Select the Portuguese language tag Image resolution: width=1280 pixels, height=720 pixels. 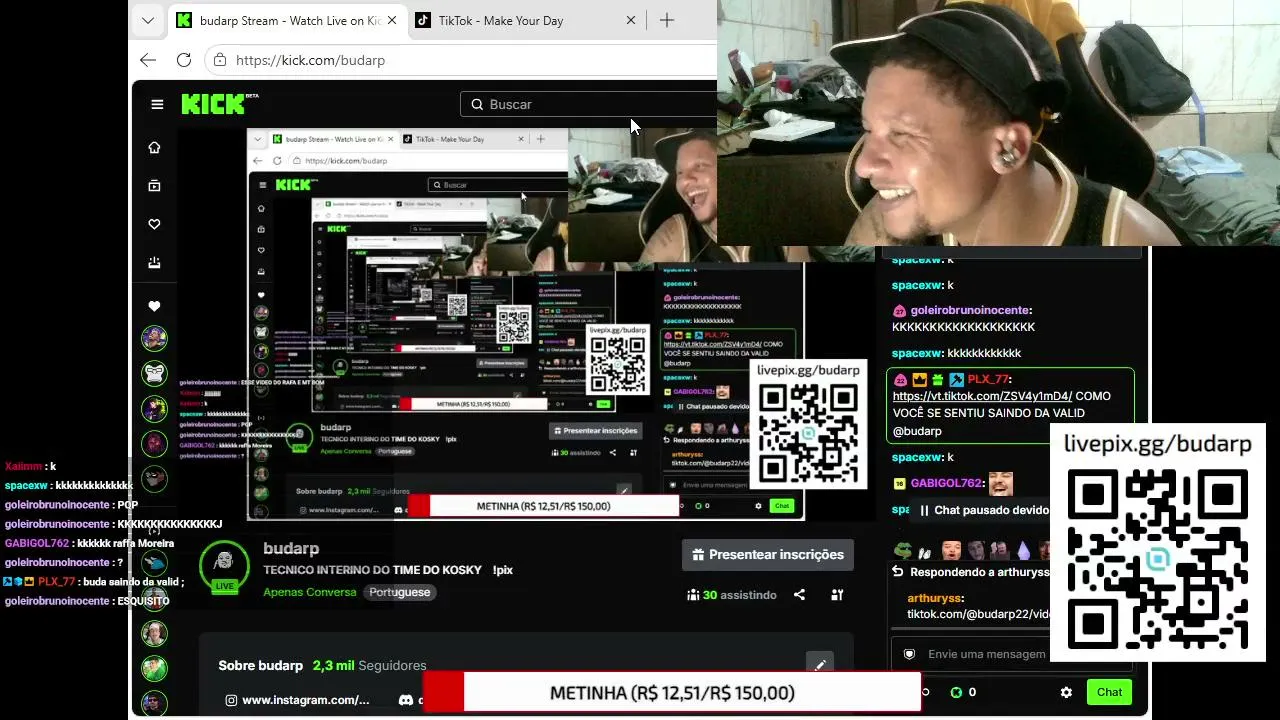[399, 592]
